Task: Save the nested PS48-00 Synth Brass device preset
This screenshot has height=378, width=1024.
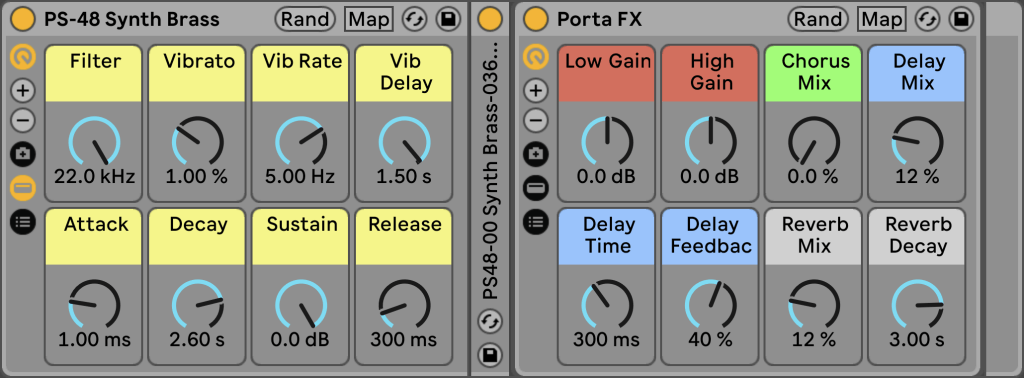Action: pyautogui.click(x=490, y=356)
